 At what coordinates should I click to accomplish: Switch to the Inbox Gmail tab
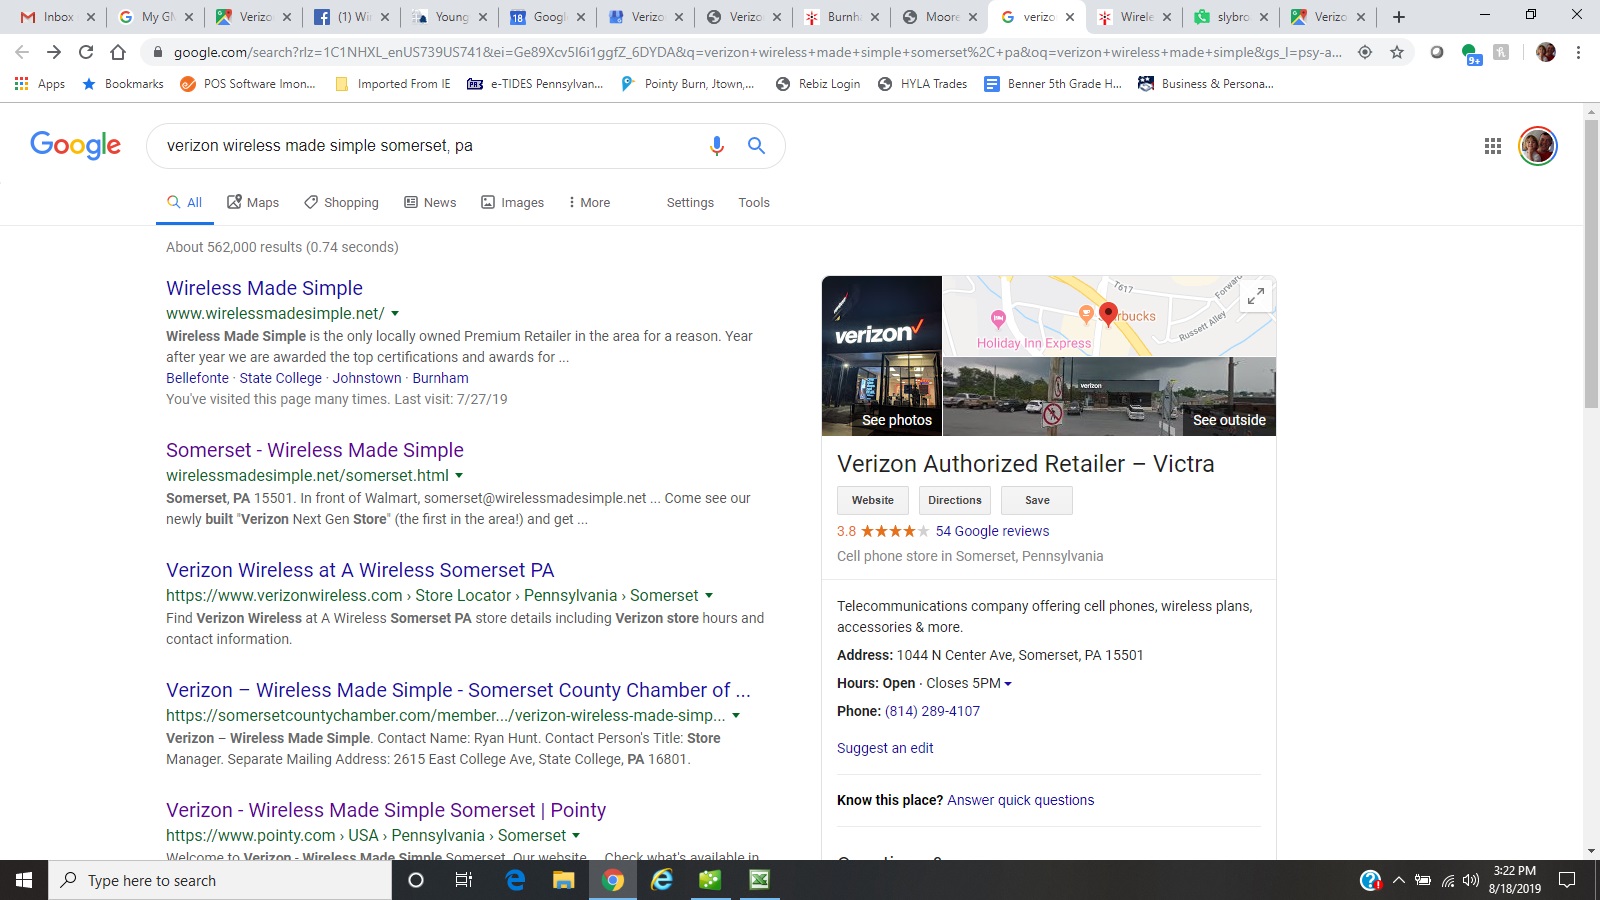pyautogui.click(x=58, y=17)
